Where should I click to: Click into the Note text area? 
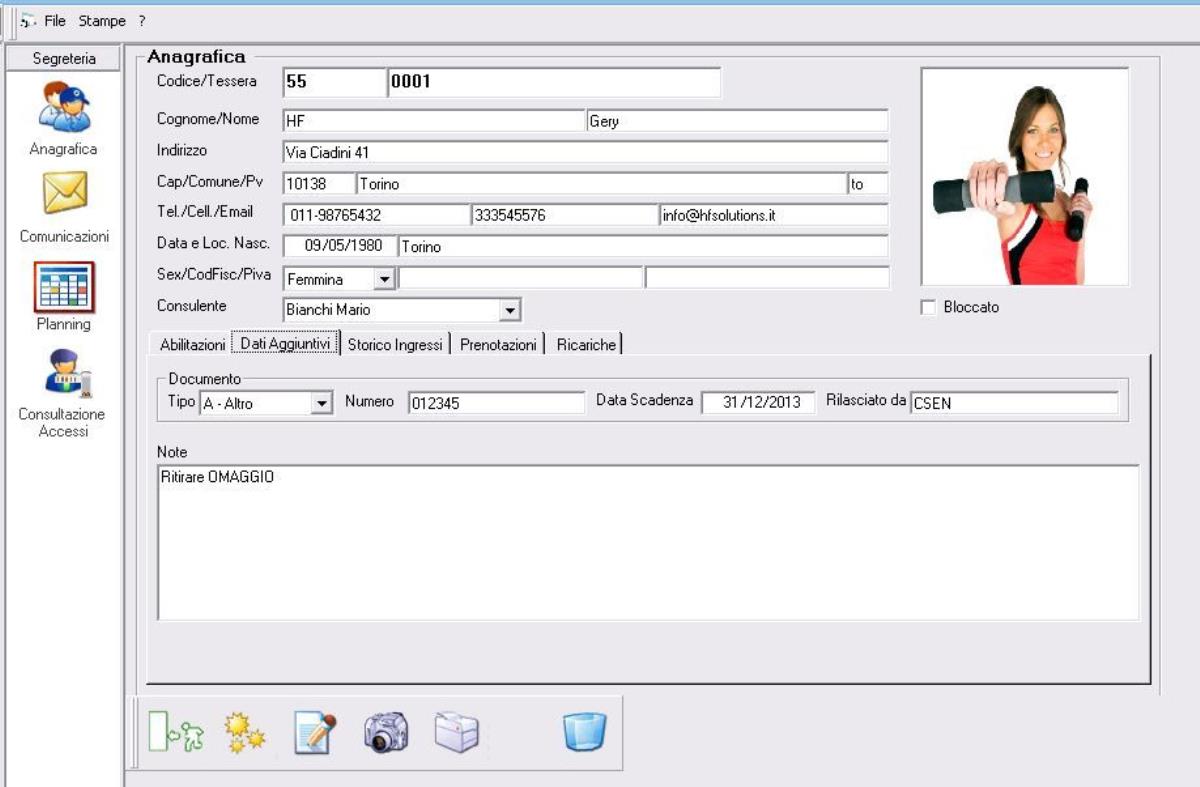(648, 543)
